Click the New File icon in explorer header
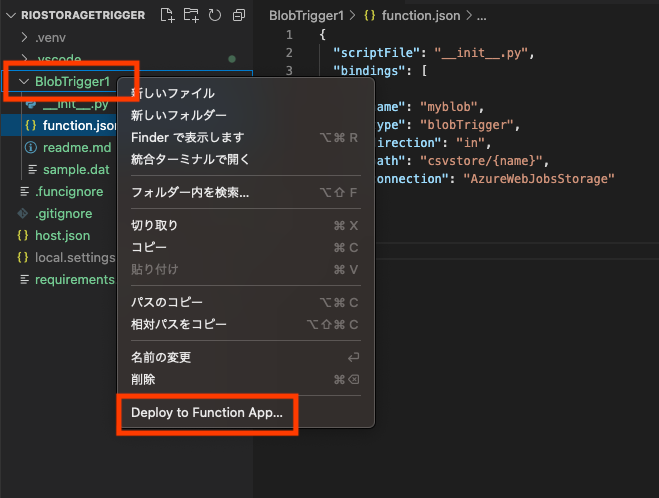 (167, 15)
